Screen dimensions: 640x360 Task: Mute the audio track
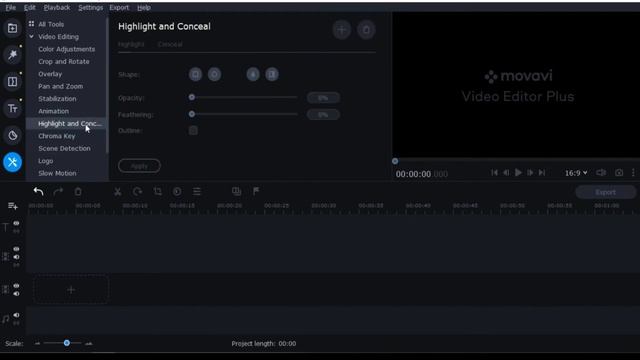point(16,315)
